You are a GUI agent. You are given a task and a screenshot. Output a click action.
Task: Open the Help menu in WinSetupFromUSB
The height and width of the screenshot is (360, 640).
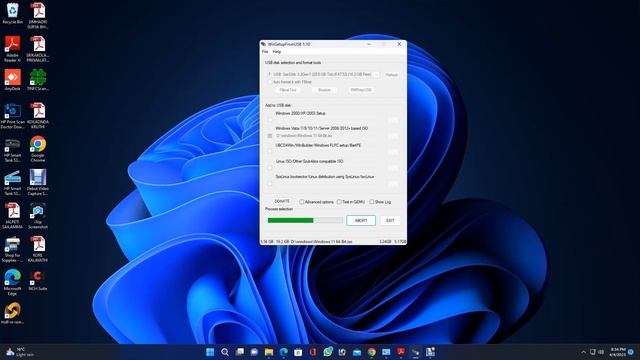277,52
